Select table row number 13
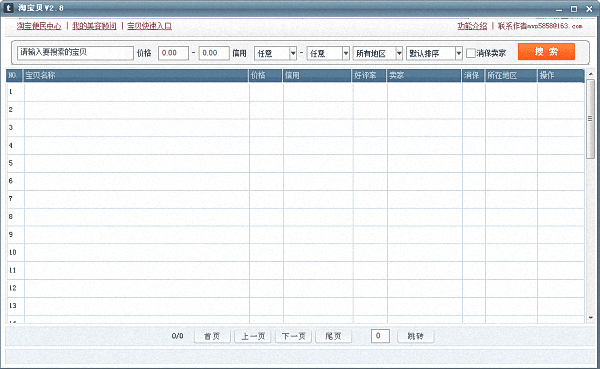 [x=295, y=306]
